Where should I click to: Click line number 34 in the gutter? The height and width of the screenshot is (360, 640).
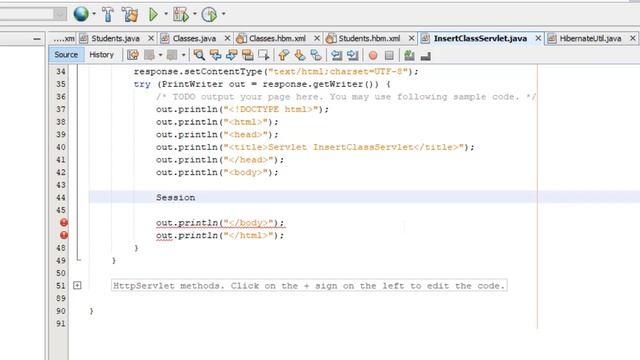click(61, 71)
